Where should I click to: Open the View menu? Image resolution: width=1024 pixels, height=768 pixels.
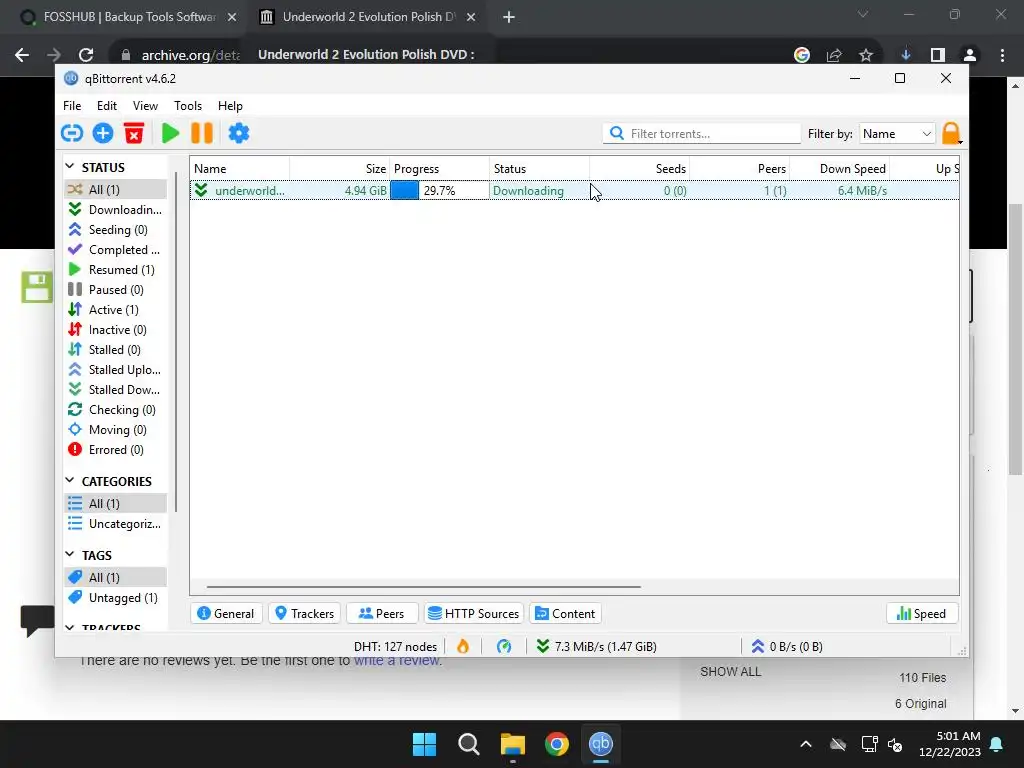145,106
